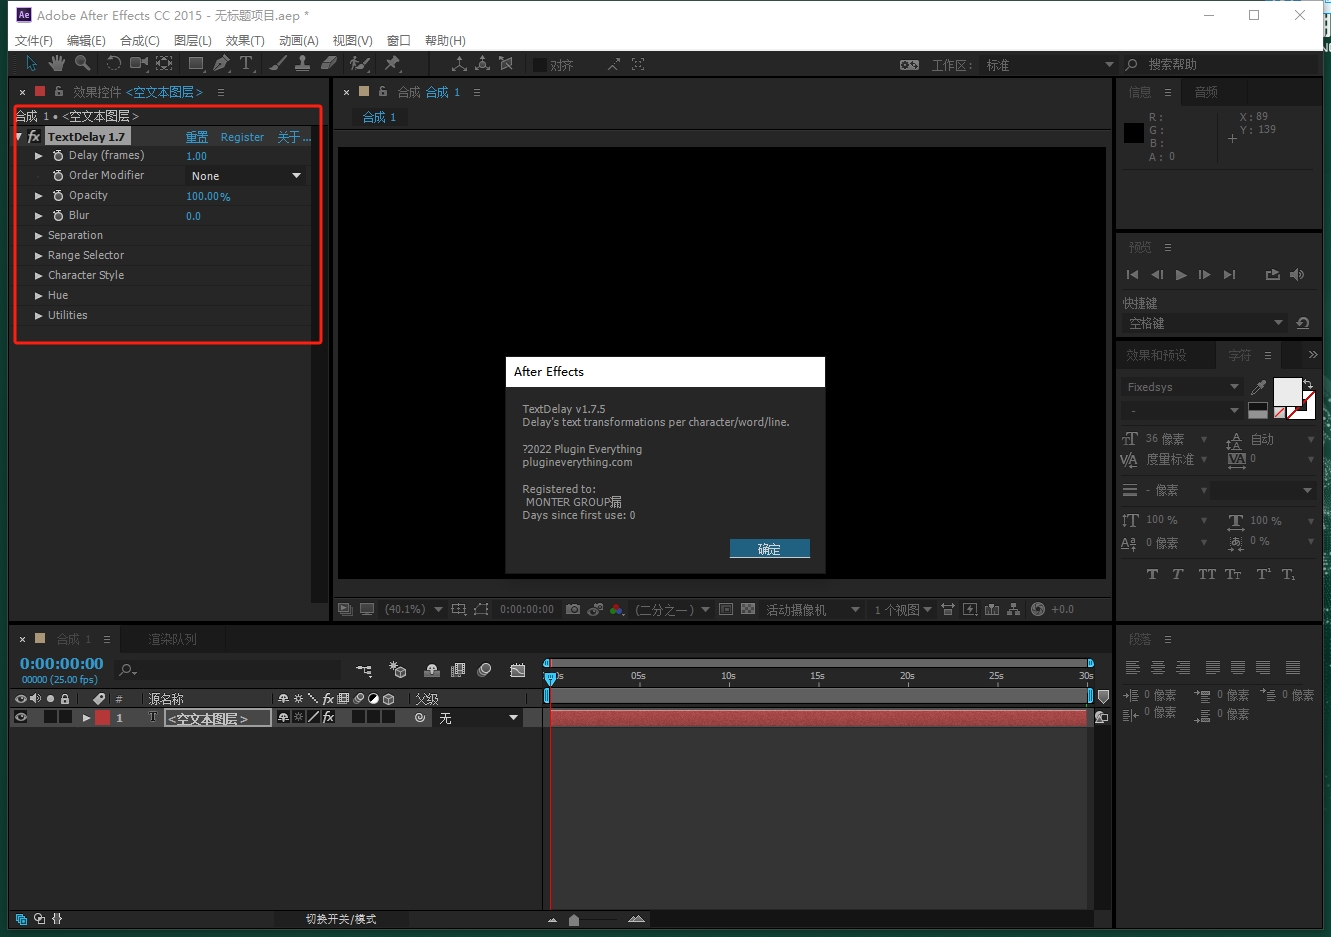Open the 合成(C) menu
The width and height of the screenshot is (1331, 937).
[x=140, y=41]
